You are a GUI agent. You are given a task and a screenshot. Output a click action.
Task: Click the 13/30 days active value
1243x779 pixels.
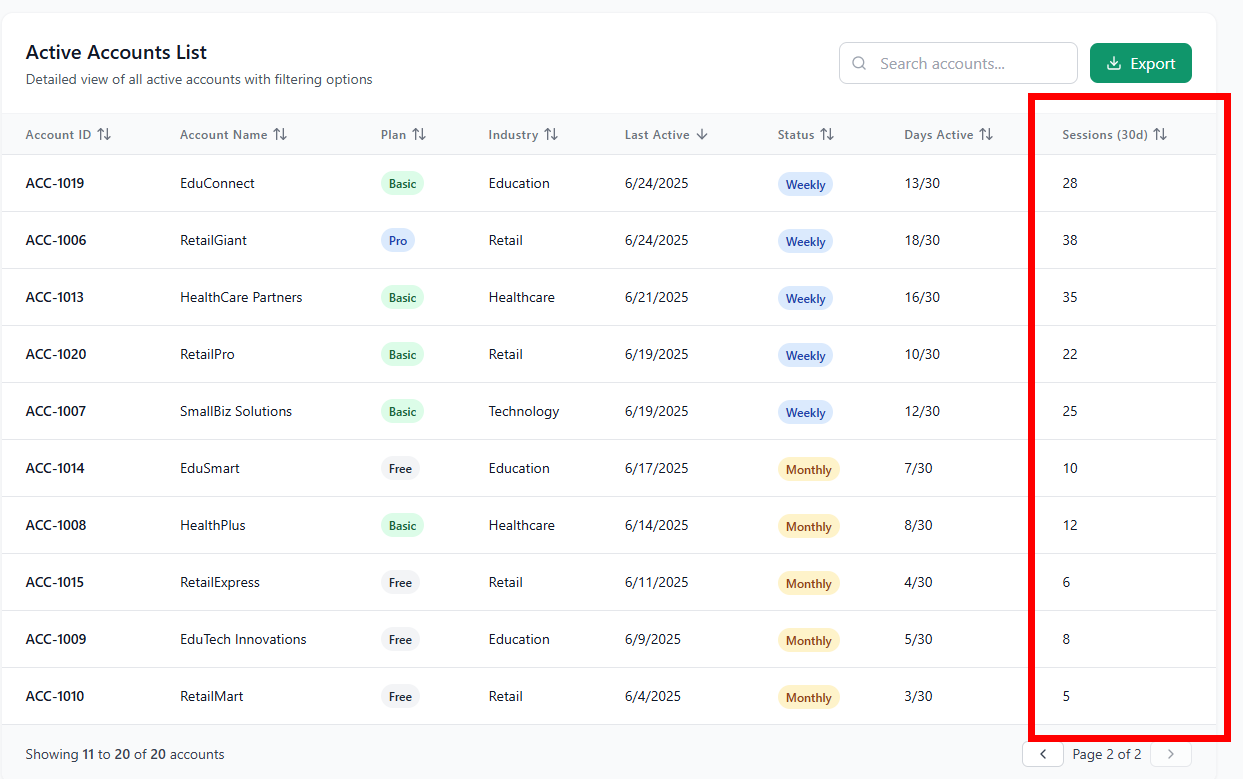point(922,183)
